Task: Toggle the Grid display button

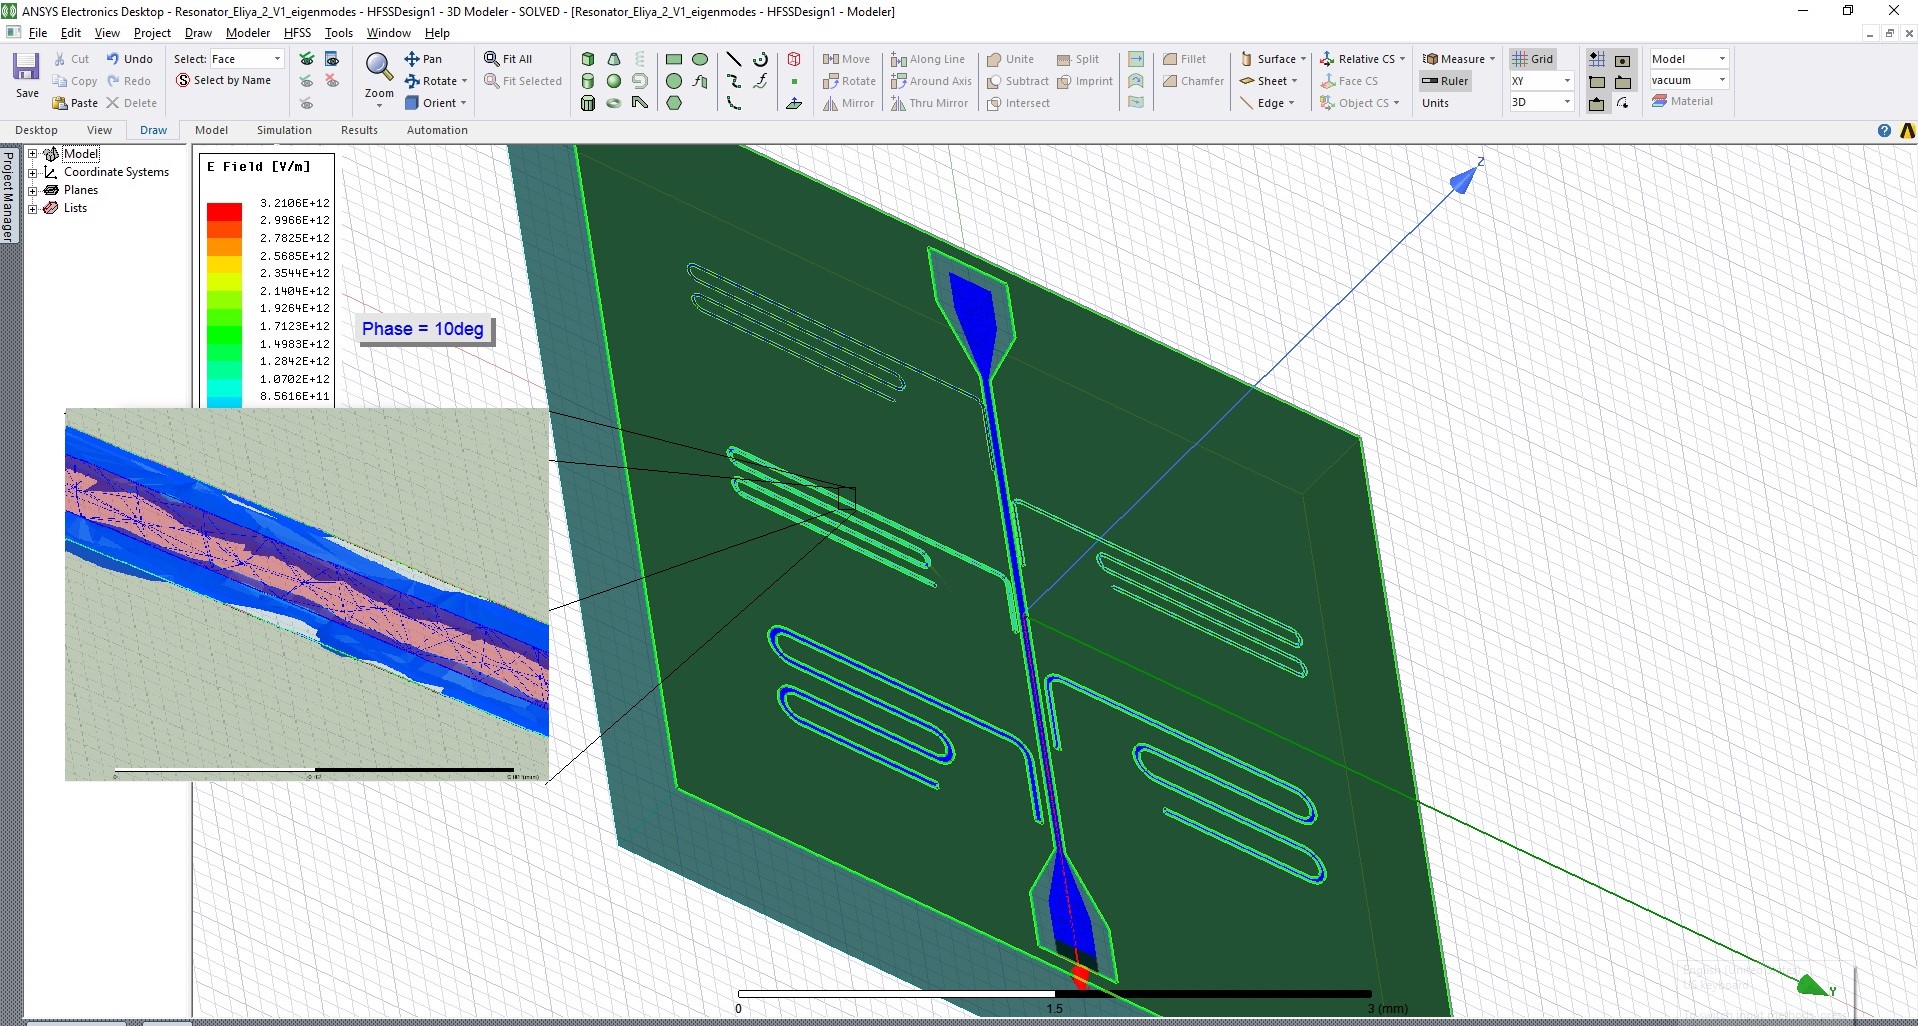Action: pos(1533,59)
